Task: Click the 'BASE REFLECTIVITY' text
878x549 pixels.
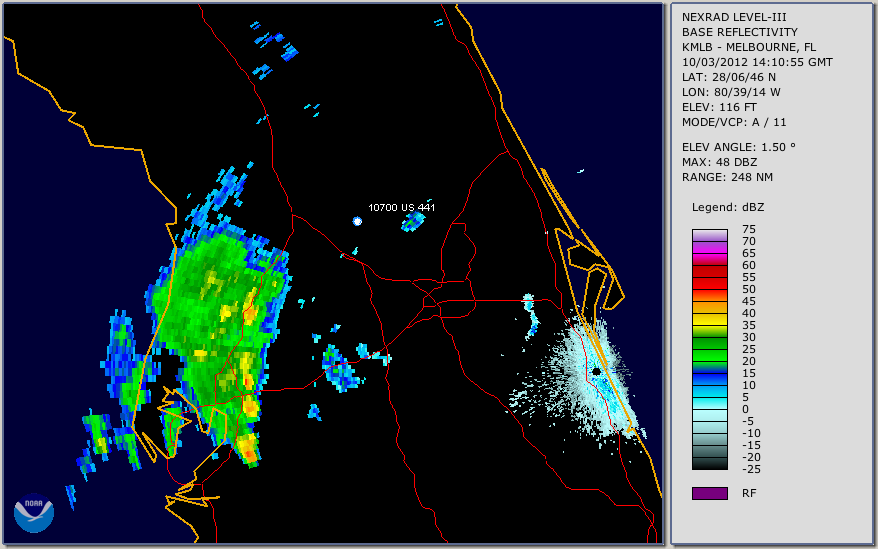Action: (x=740, y=32)
